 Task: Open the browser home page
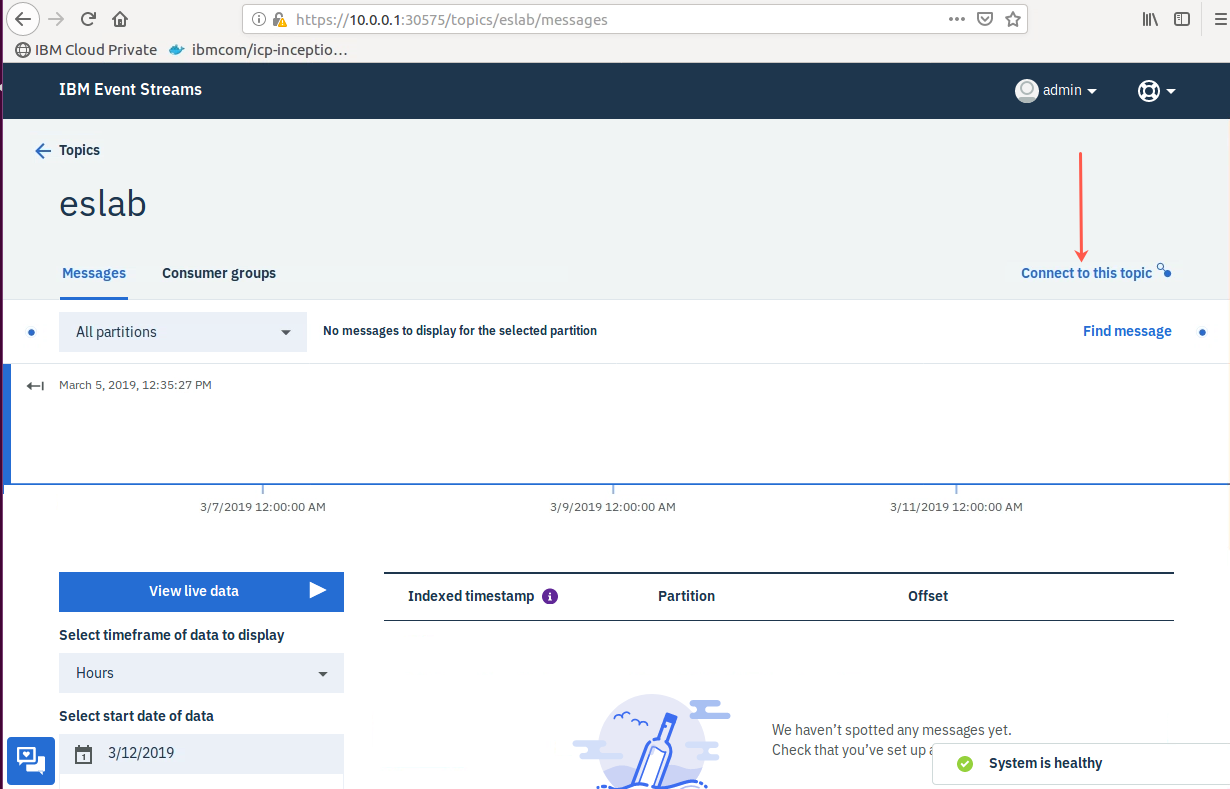(120, 19)
